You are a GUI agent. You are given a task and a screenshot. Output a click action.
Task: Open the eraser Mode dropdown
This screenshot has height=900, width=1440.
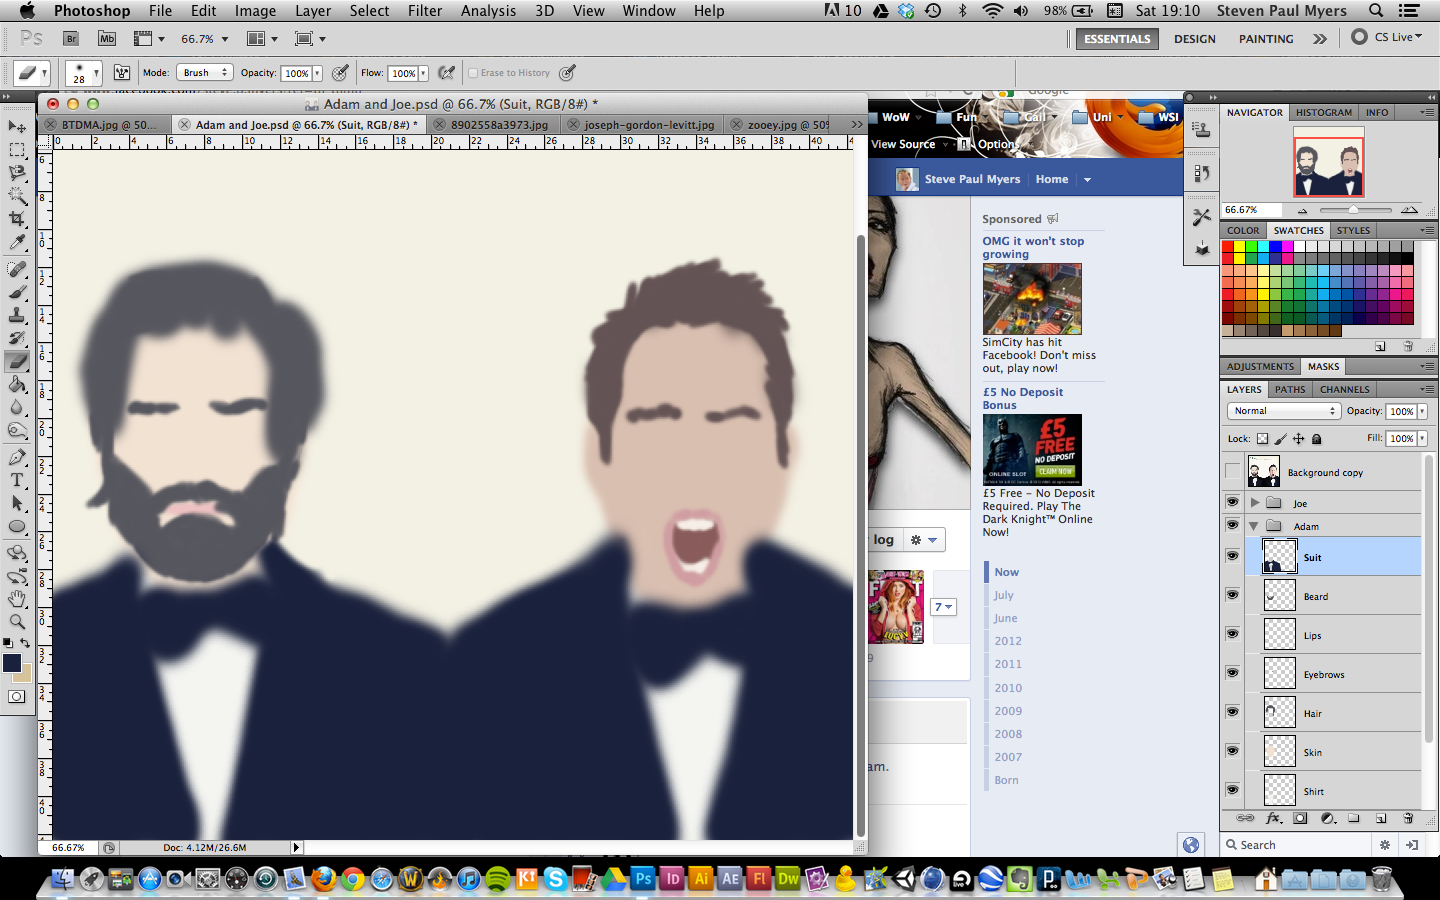point(205,73)
